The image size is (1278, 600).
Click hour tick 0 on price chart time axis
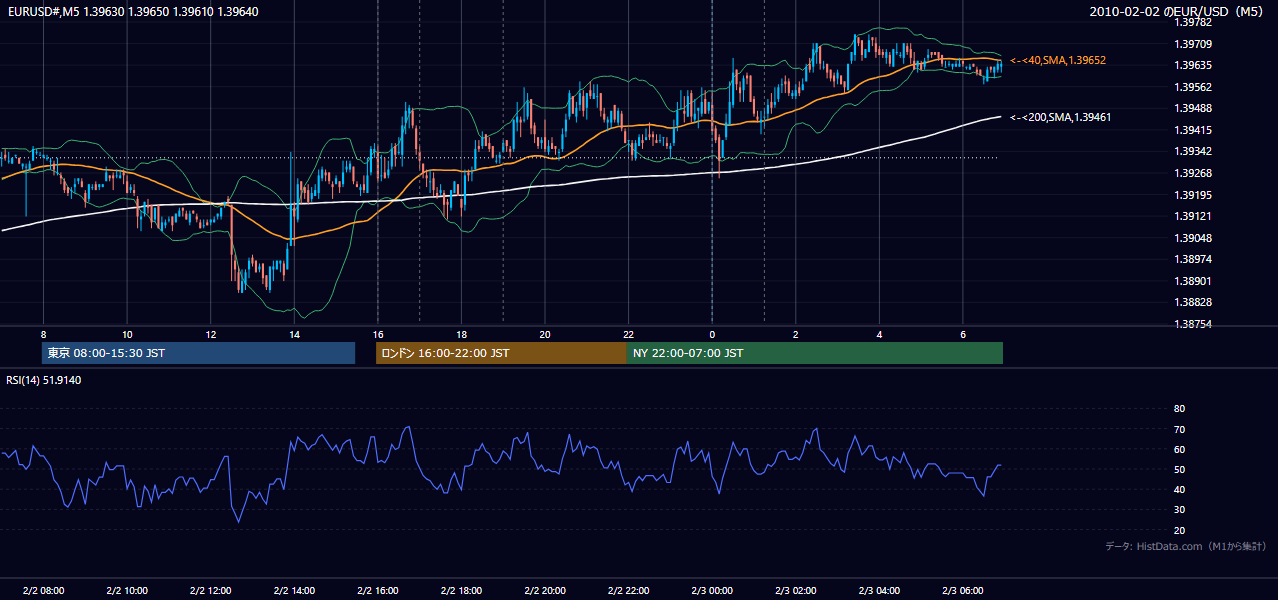tap(712, 334)
